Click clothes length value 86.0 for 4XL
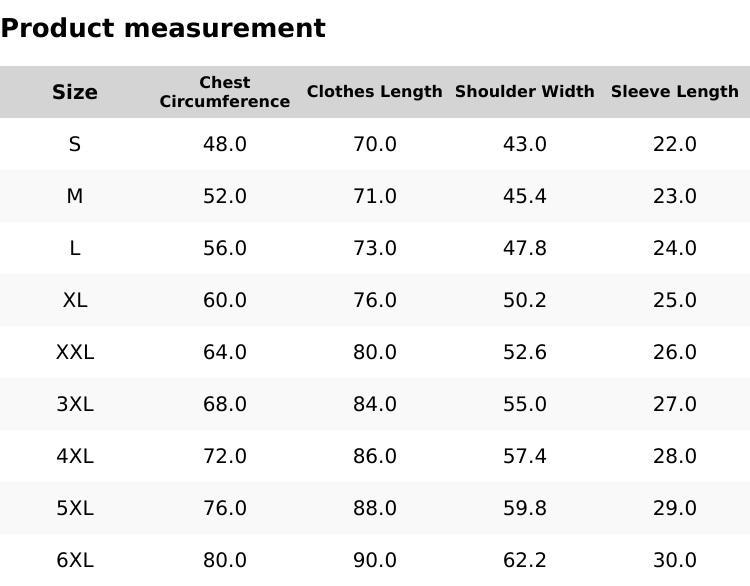 click(375, 456)
